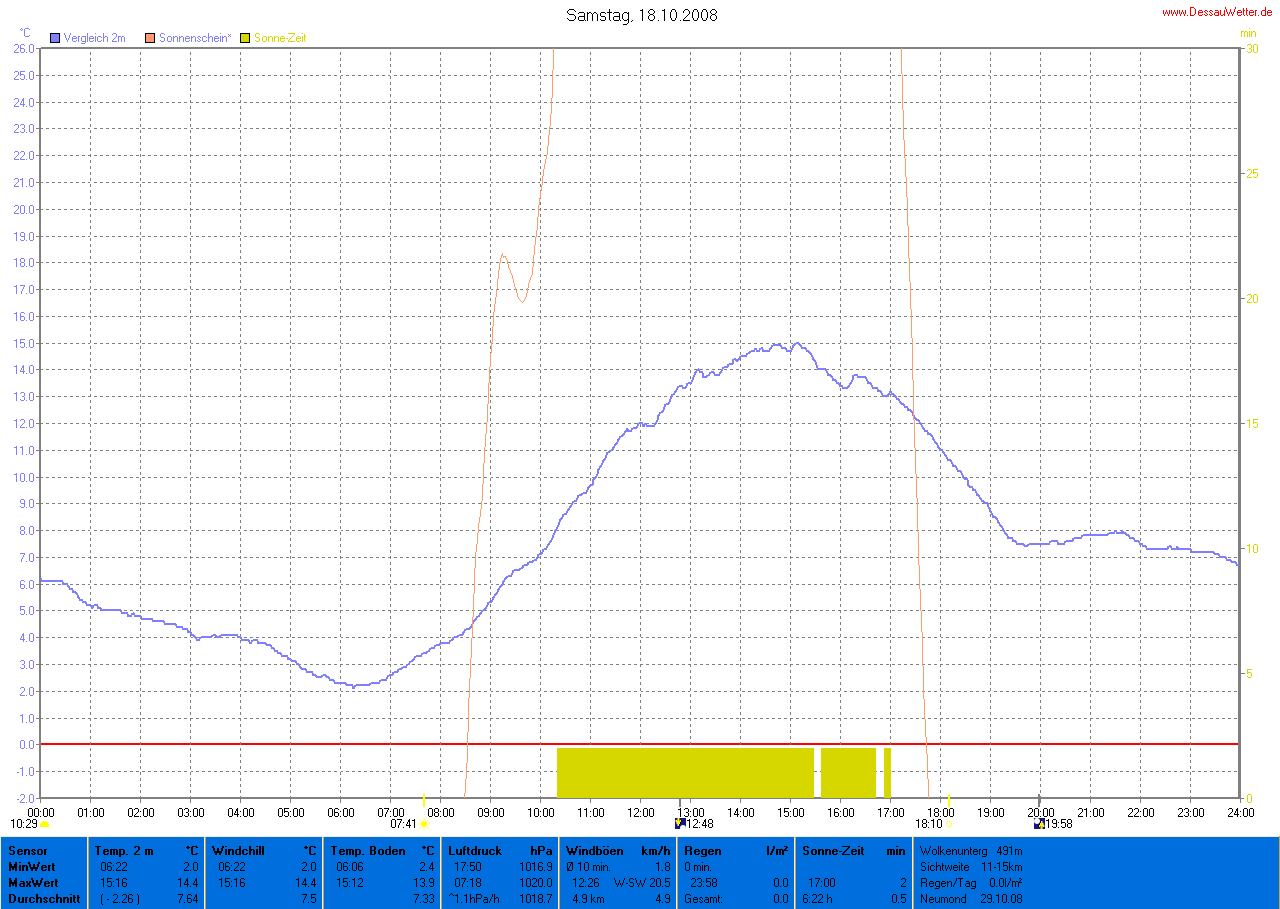Click the Samstag, 18.10.2008 chart title
Viewport: 1280px width, 909px height.
(x=641, y=15)
